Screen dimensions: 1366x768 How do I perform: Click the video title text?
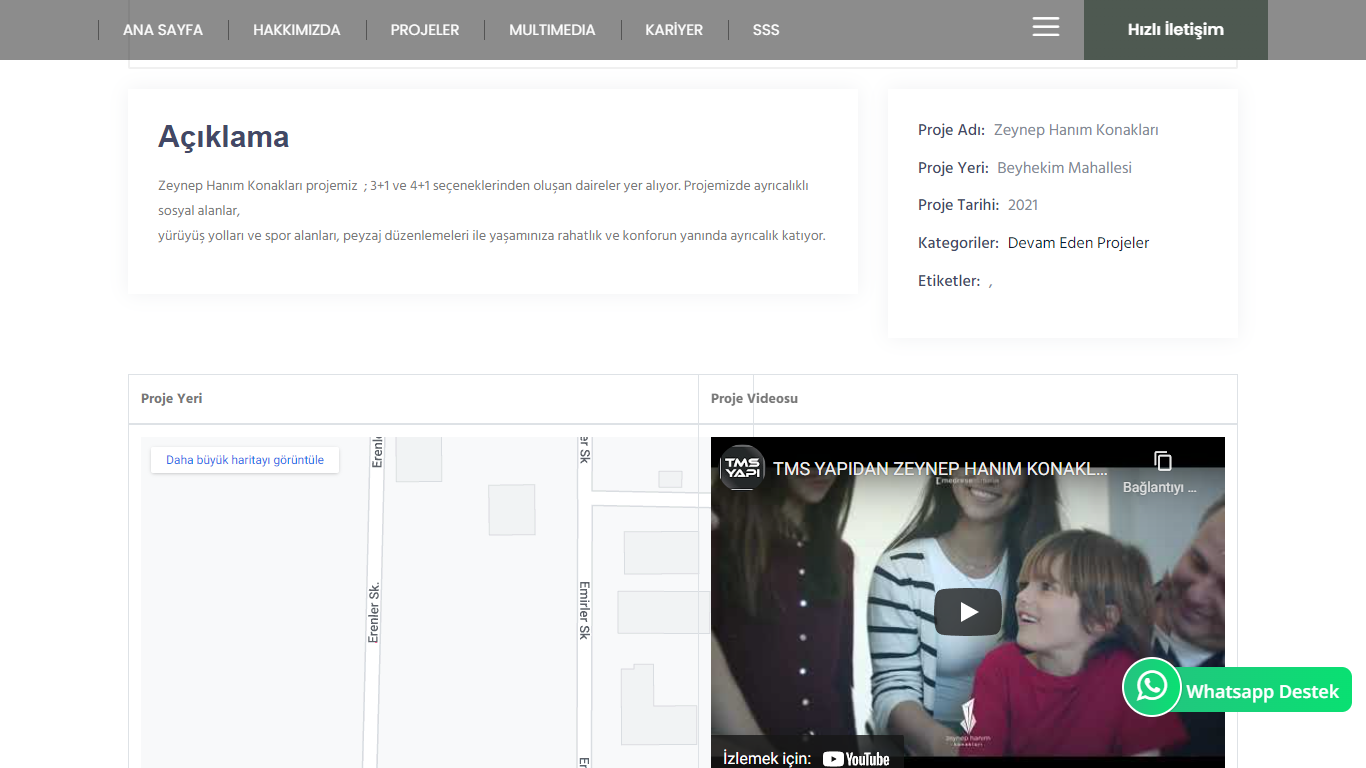[940, 469]
